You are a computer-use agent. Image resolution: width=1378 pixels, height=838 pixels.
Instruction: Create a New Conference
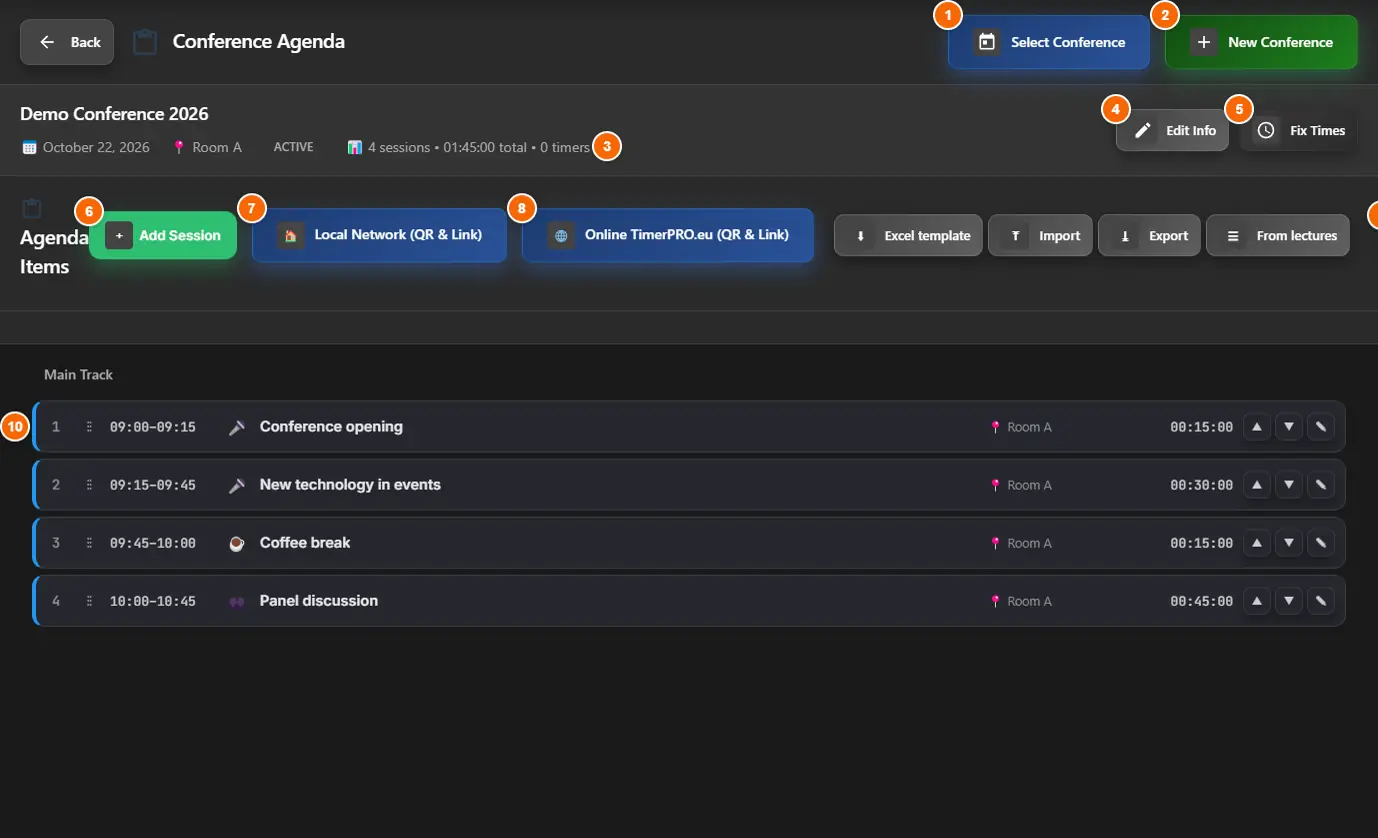pos(1261,42)
